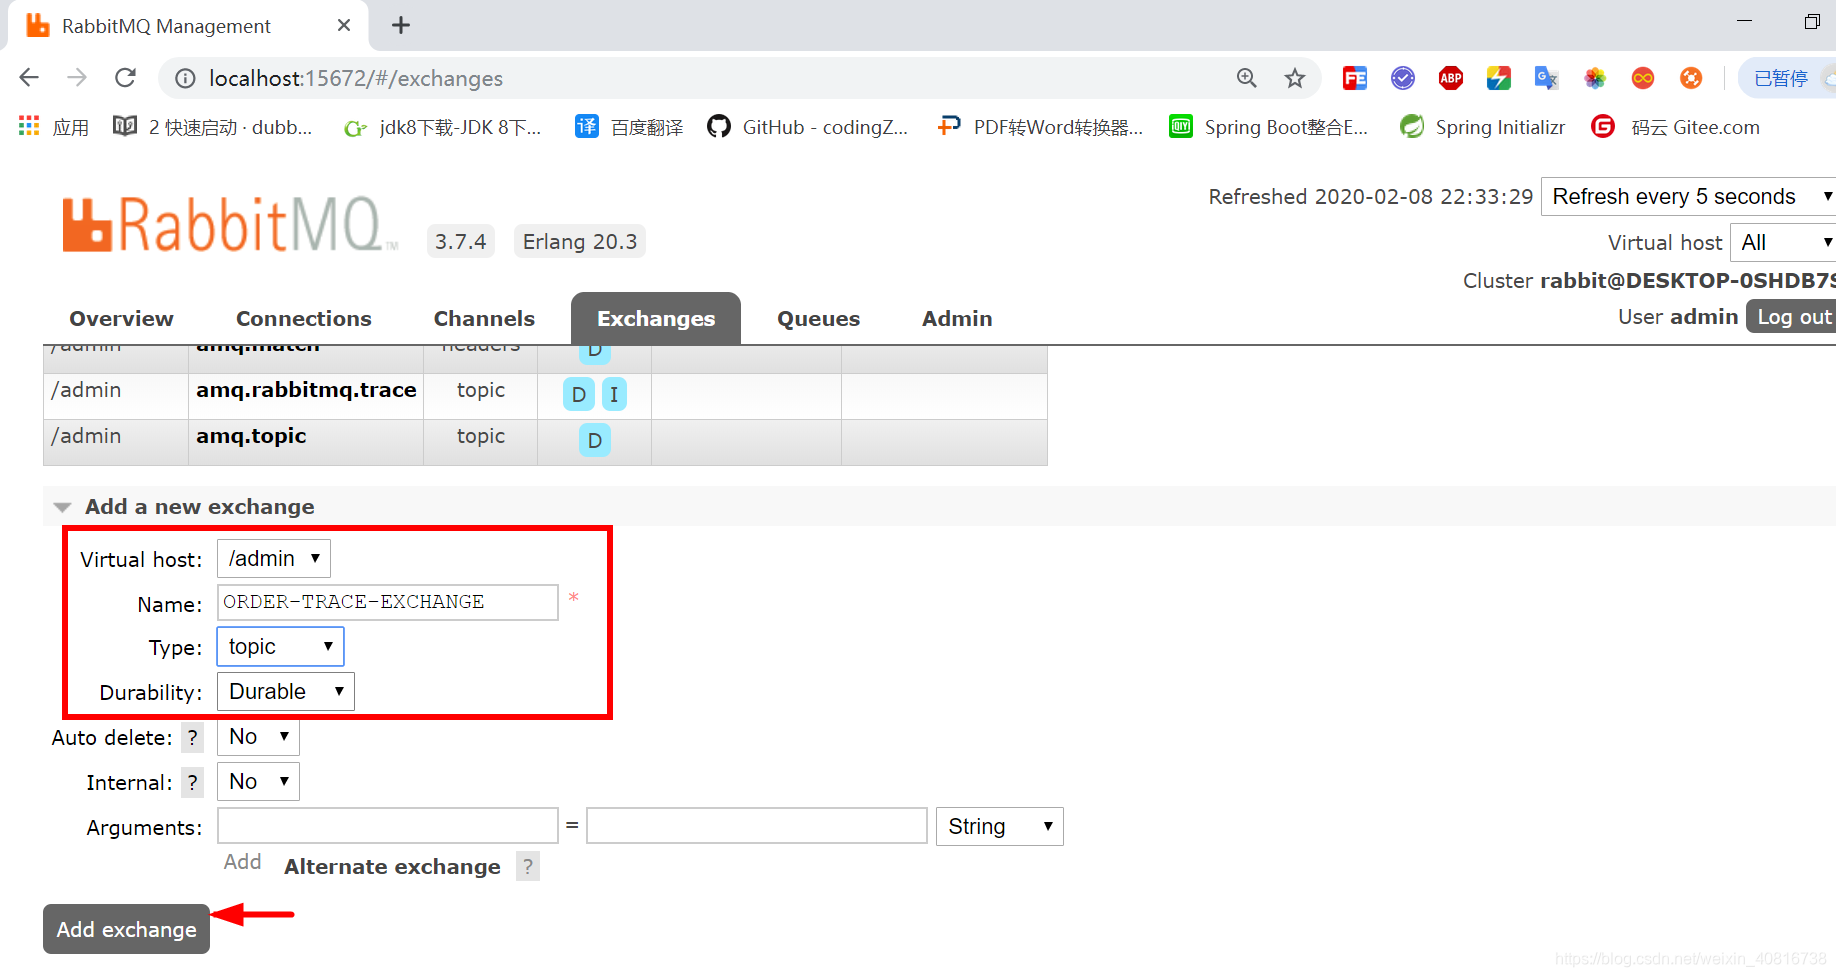Screen dimensions: 1836x977
Task: Open the Durability dropdown
Action: point(286,691)
